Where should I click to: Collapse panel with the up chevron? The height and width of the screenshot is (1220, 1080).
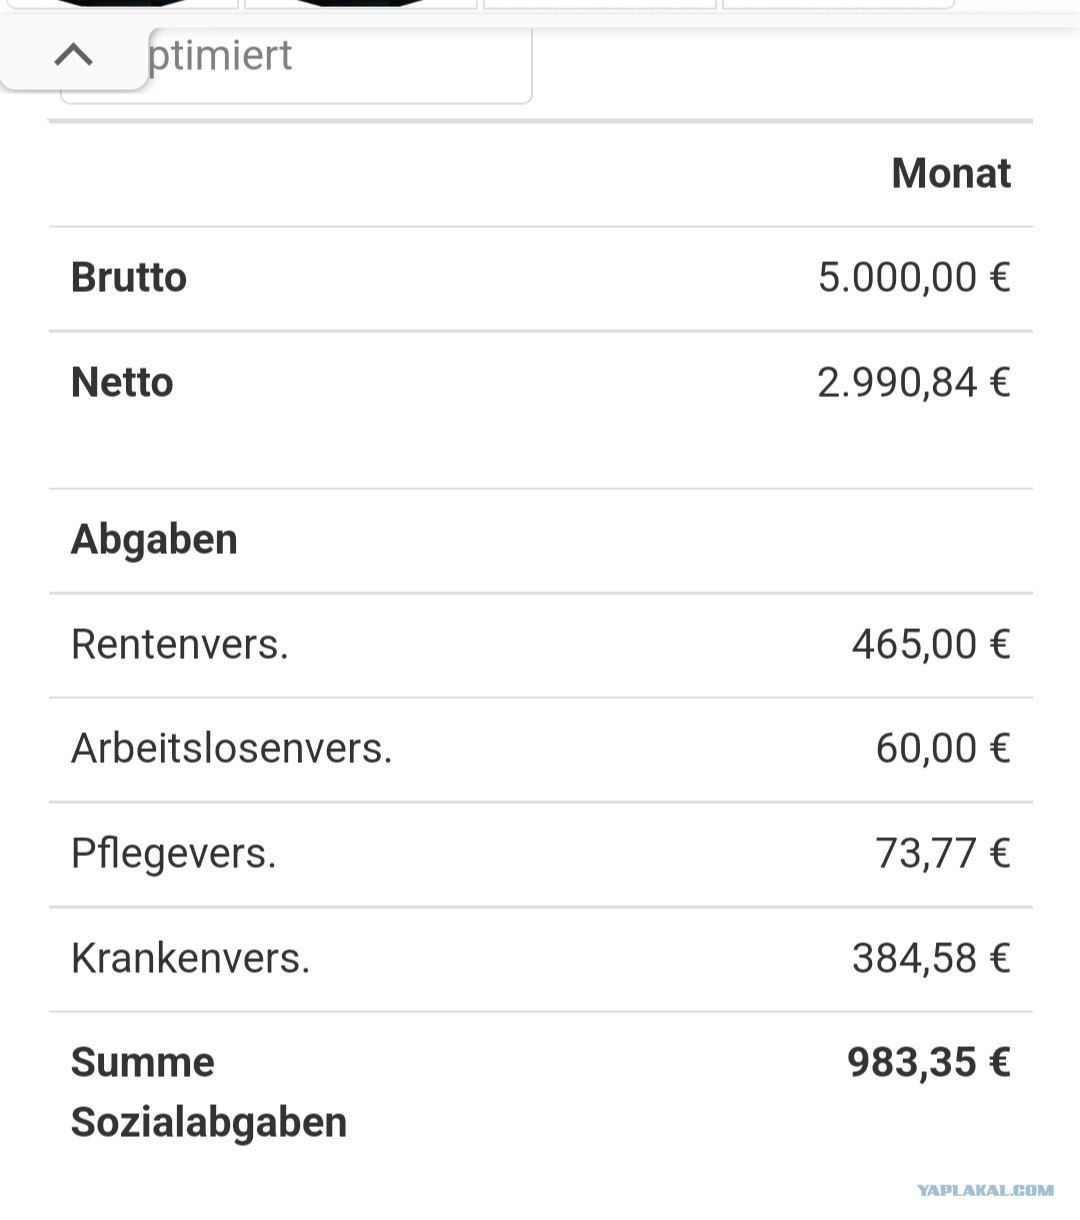point(73,55)
